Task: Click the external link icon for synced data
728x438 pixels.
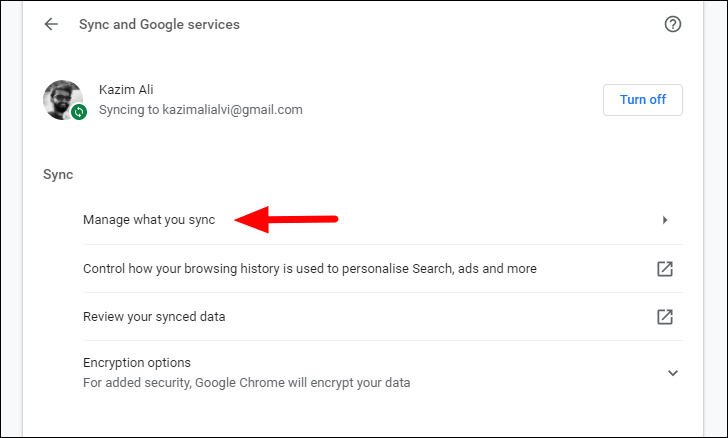Action: [x=665, y=317]
